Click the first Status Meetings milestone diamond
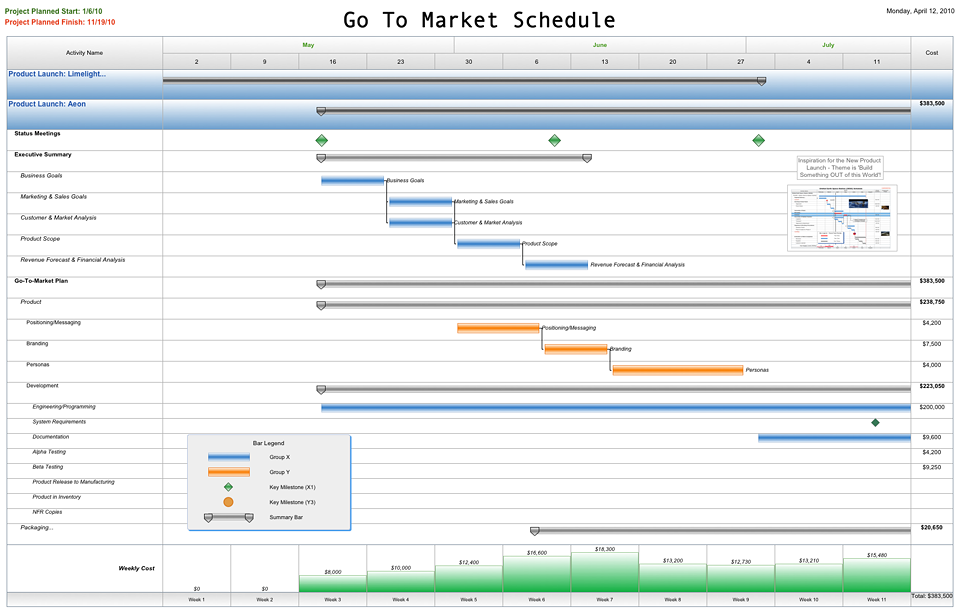Viewport: 960px width, 613px height. 321,140
